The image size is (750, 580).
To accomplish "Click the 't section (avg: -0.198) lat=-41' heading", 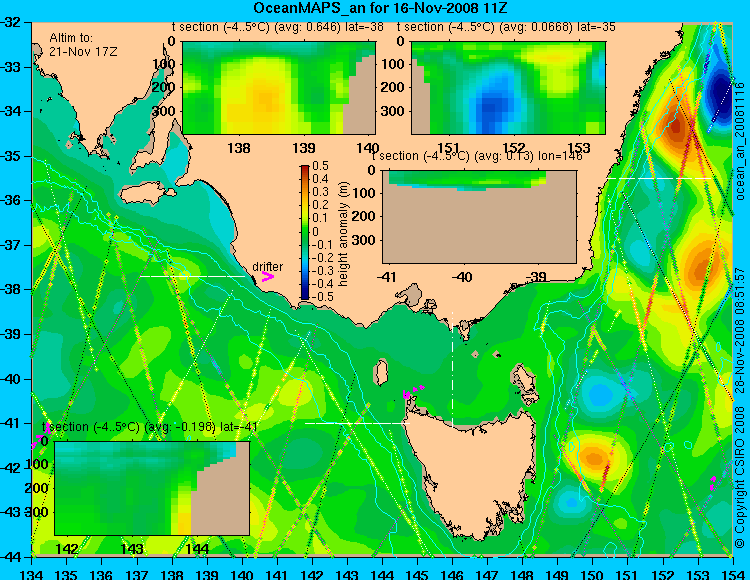I will pyautogui.click(x=150, y=427).
